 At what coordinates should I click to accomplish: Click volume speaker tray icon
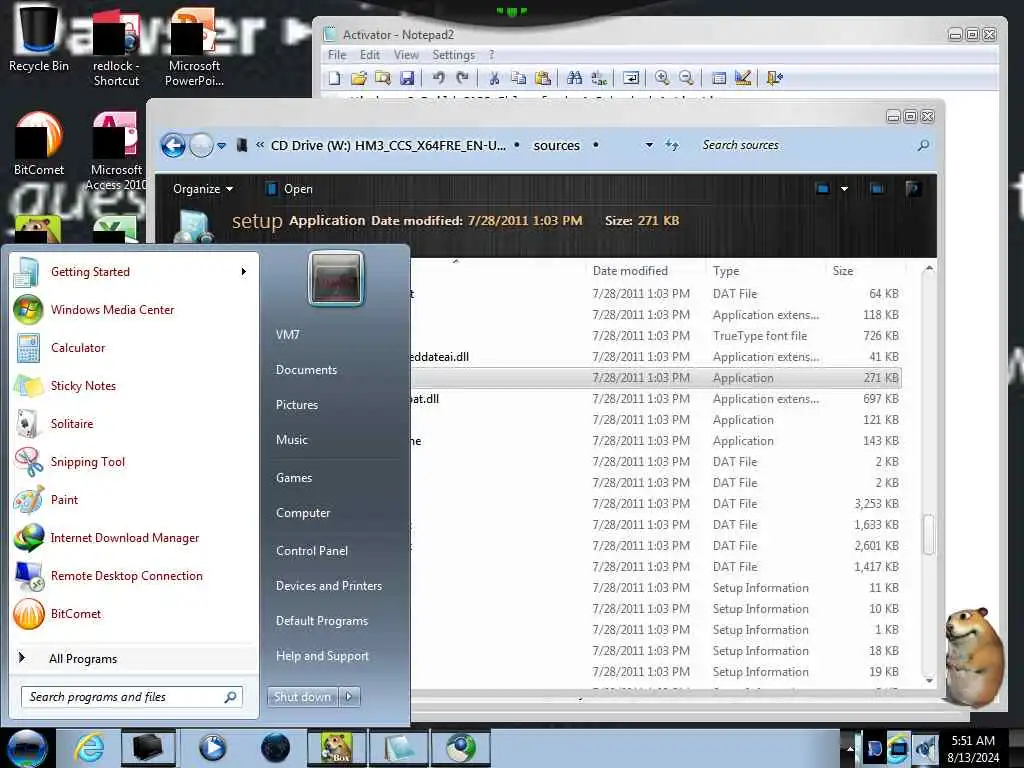click(x=926, y=749)
